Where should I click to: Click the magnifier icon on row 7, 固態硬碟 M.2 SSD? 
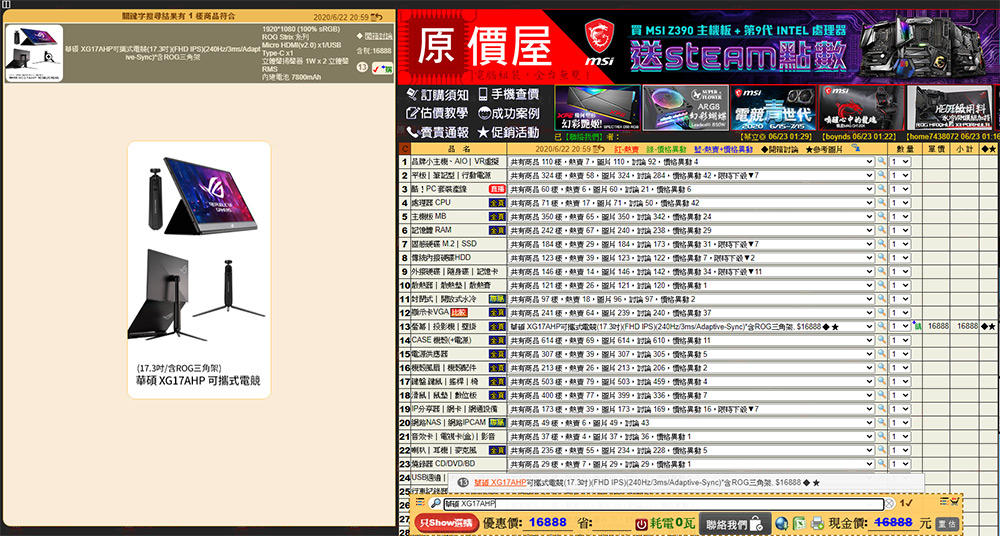tap(881, 244)
